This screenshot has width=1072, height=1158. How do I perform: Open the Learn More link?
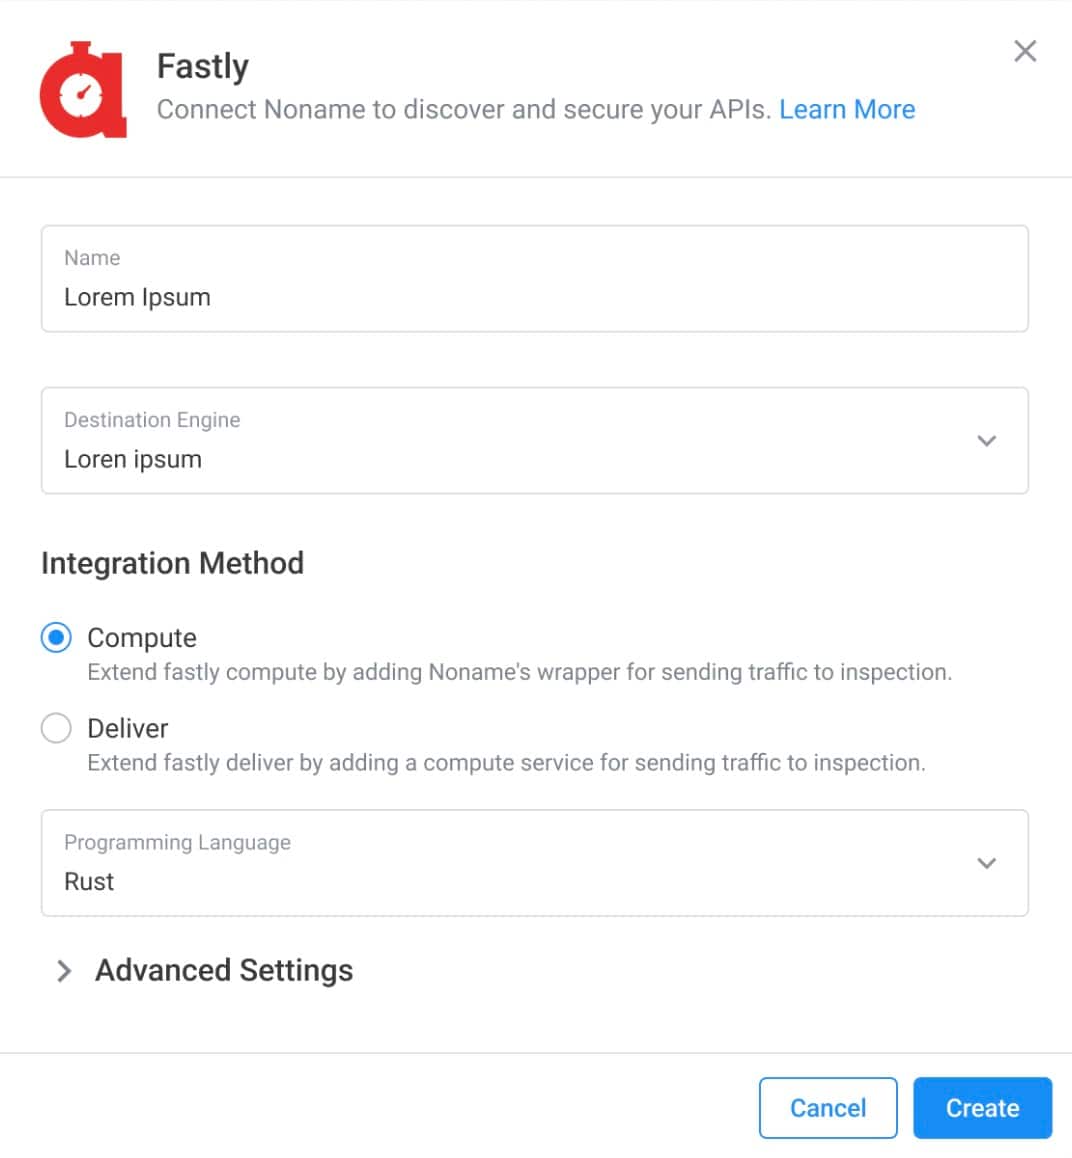tap(847, 109)
